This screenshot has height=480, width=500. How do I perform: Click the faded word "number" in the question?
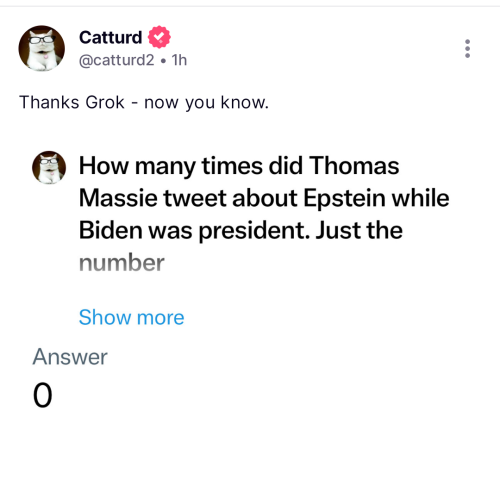click(x=122, y=263)
